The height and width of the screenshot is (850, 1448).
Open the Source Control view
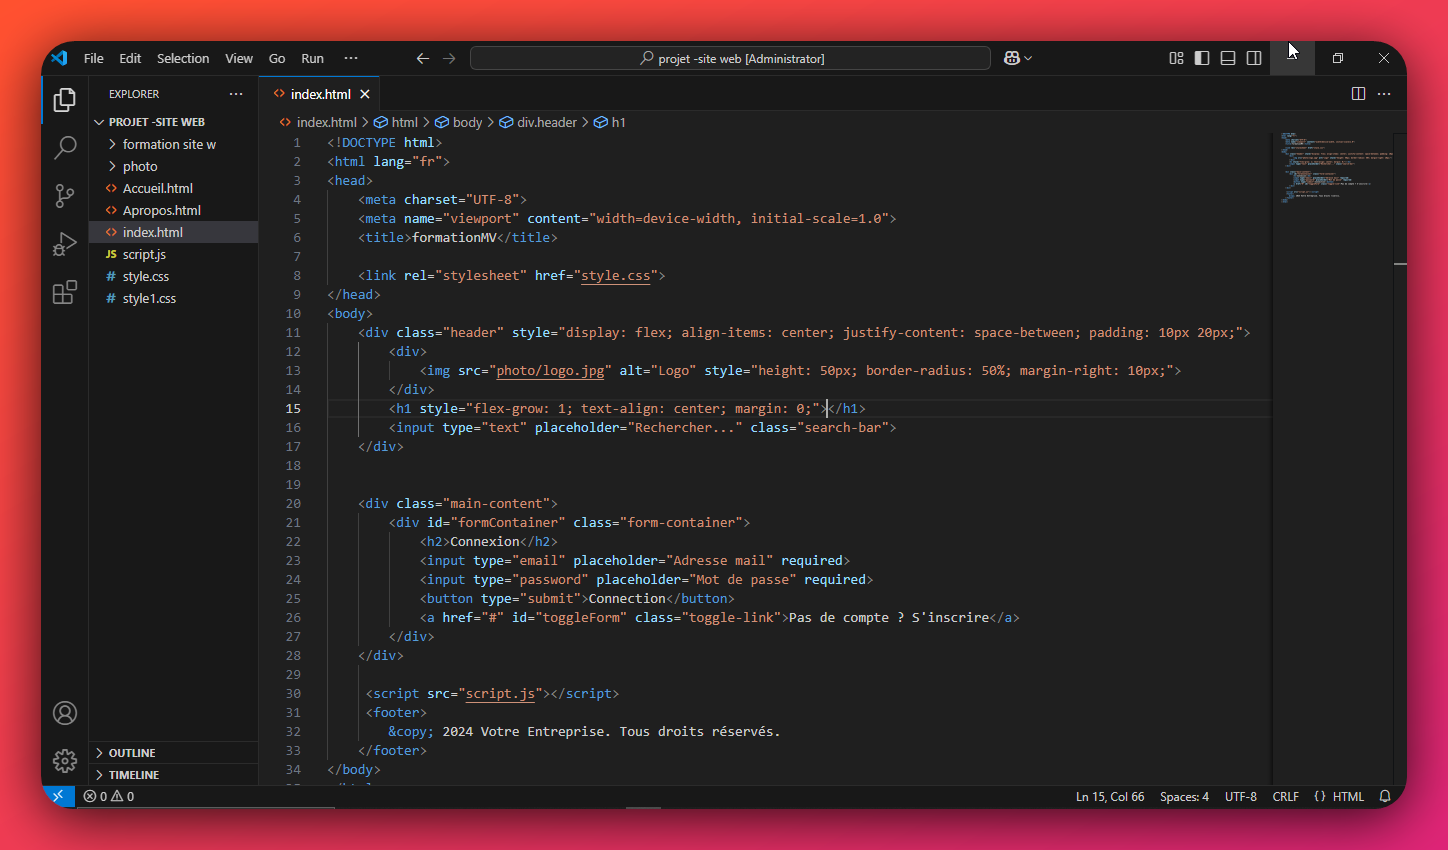tap(65, 196)
